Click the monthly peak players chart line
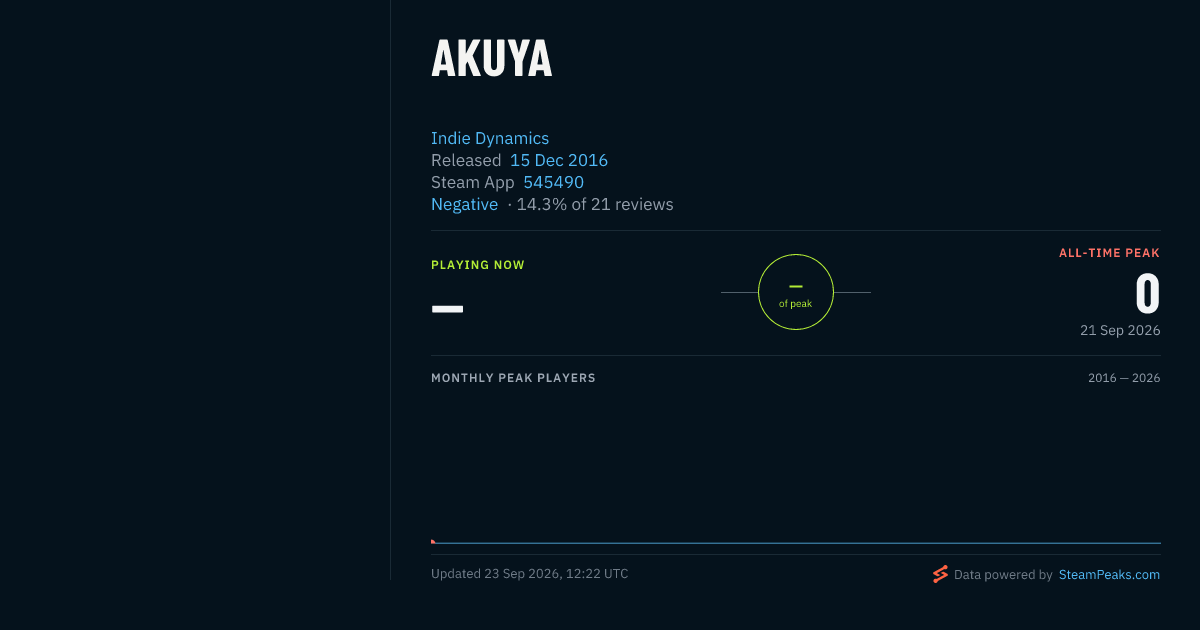This screenshot has height=630, width=1200. tap(796, 543)
